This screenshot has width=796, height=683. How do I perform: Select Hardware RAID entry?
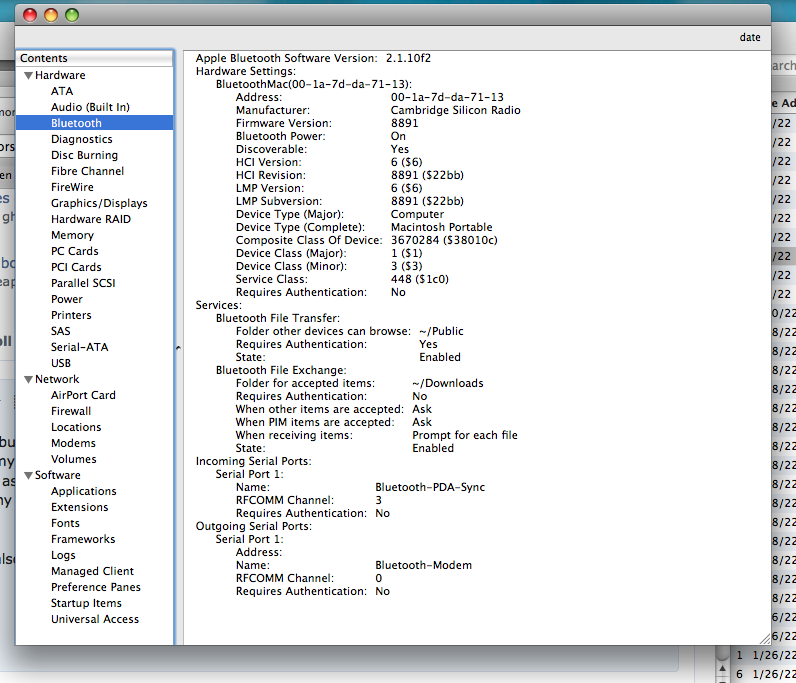tap(91, 219)
